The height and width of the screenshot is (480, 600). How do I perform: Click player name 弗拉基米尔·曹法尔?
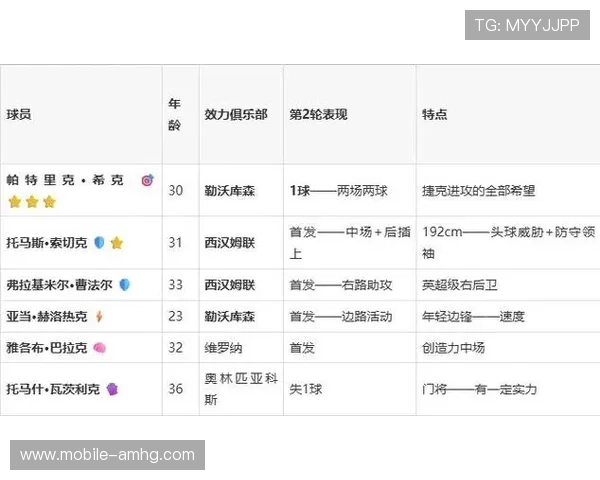[59, 285]
